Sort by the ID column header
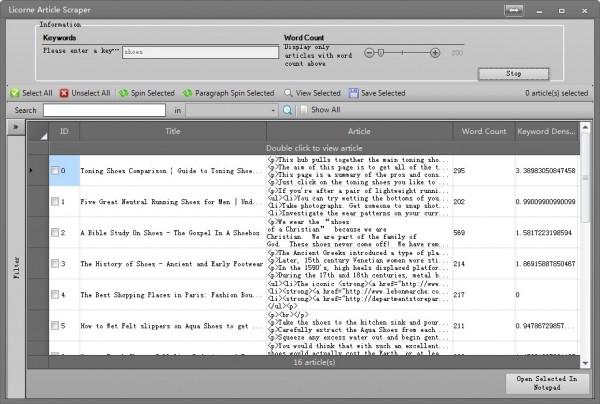 [64, 131]
